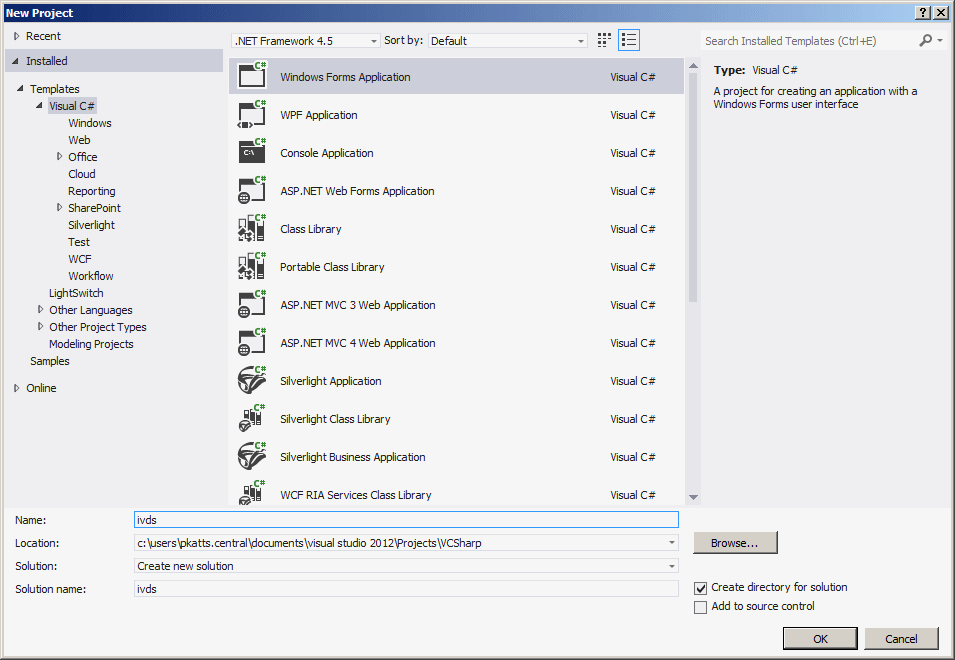Click the ASP.NET MVC 4 Web Application icon
The image size is (955, 660).
(x=252, y=342)
